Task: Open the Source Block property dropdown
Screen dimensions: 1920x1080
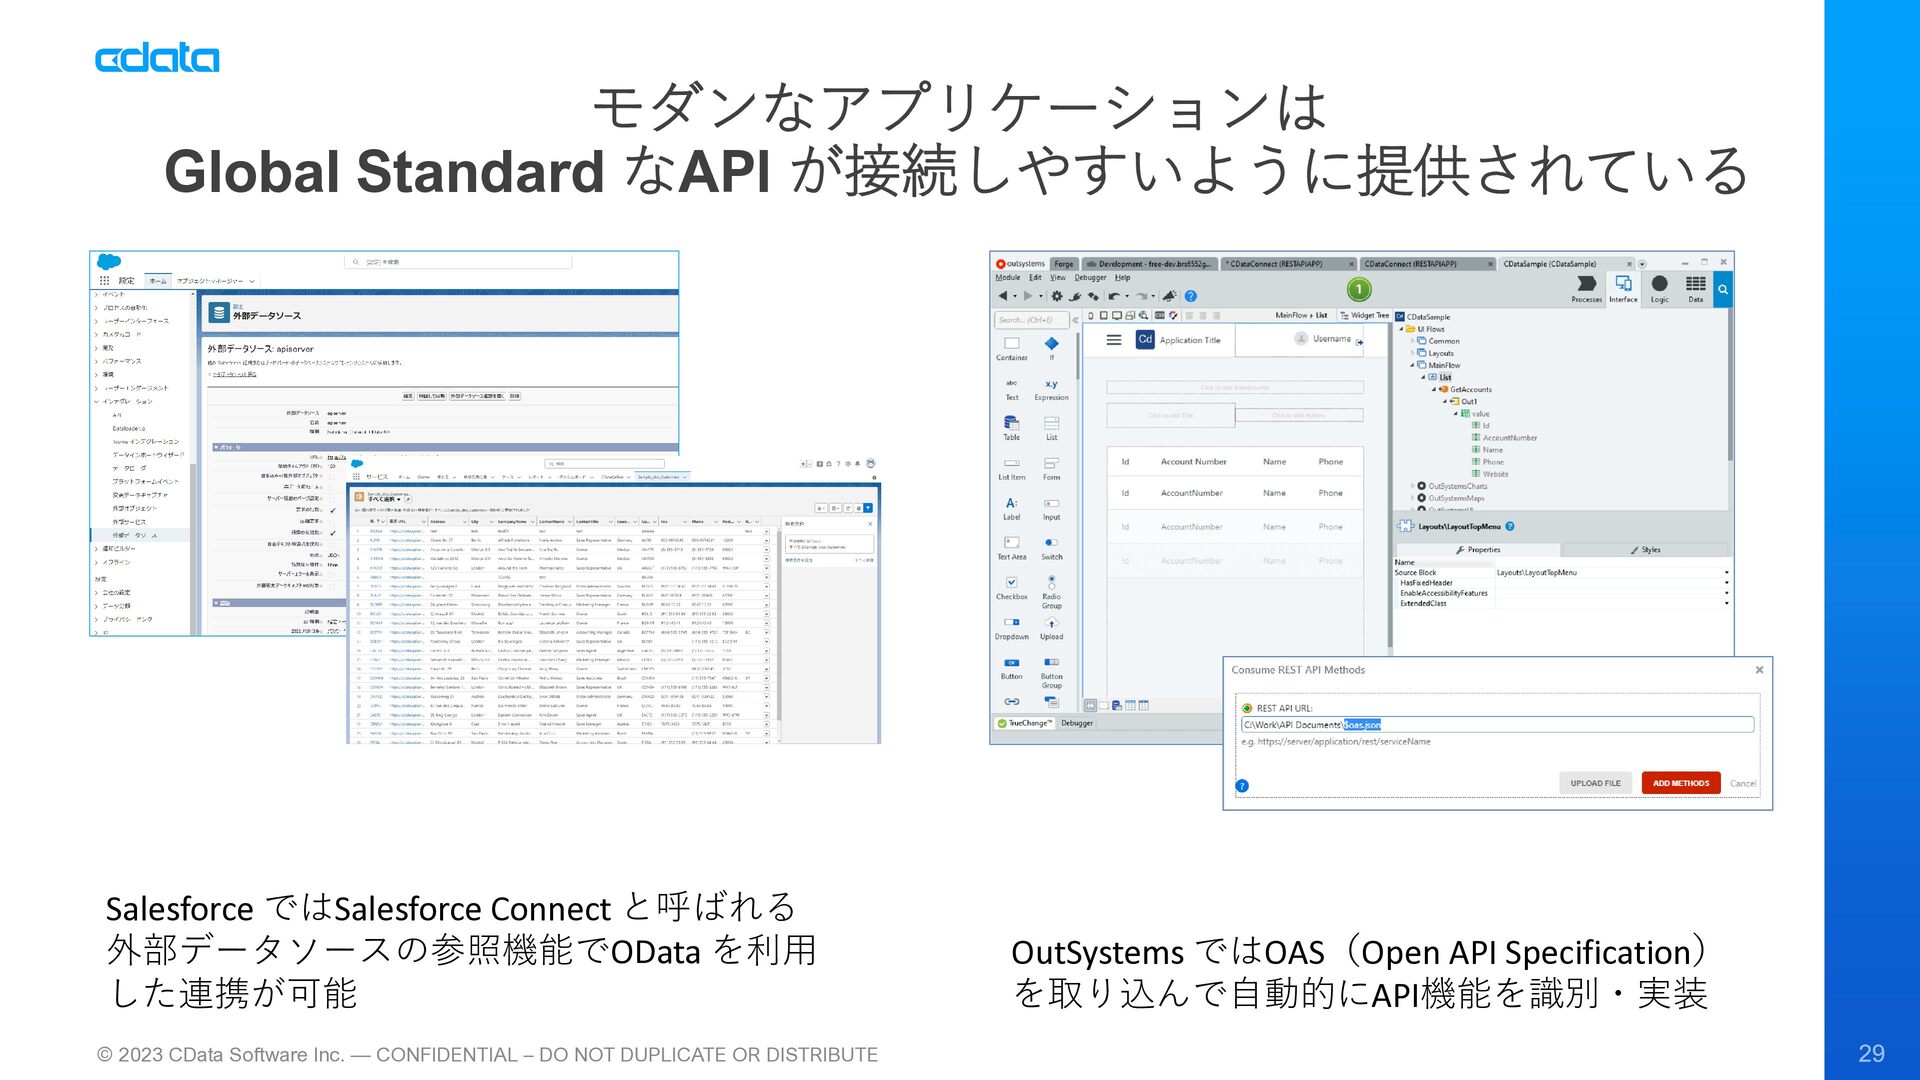Action: (1726, 573)
